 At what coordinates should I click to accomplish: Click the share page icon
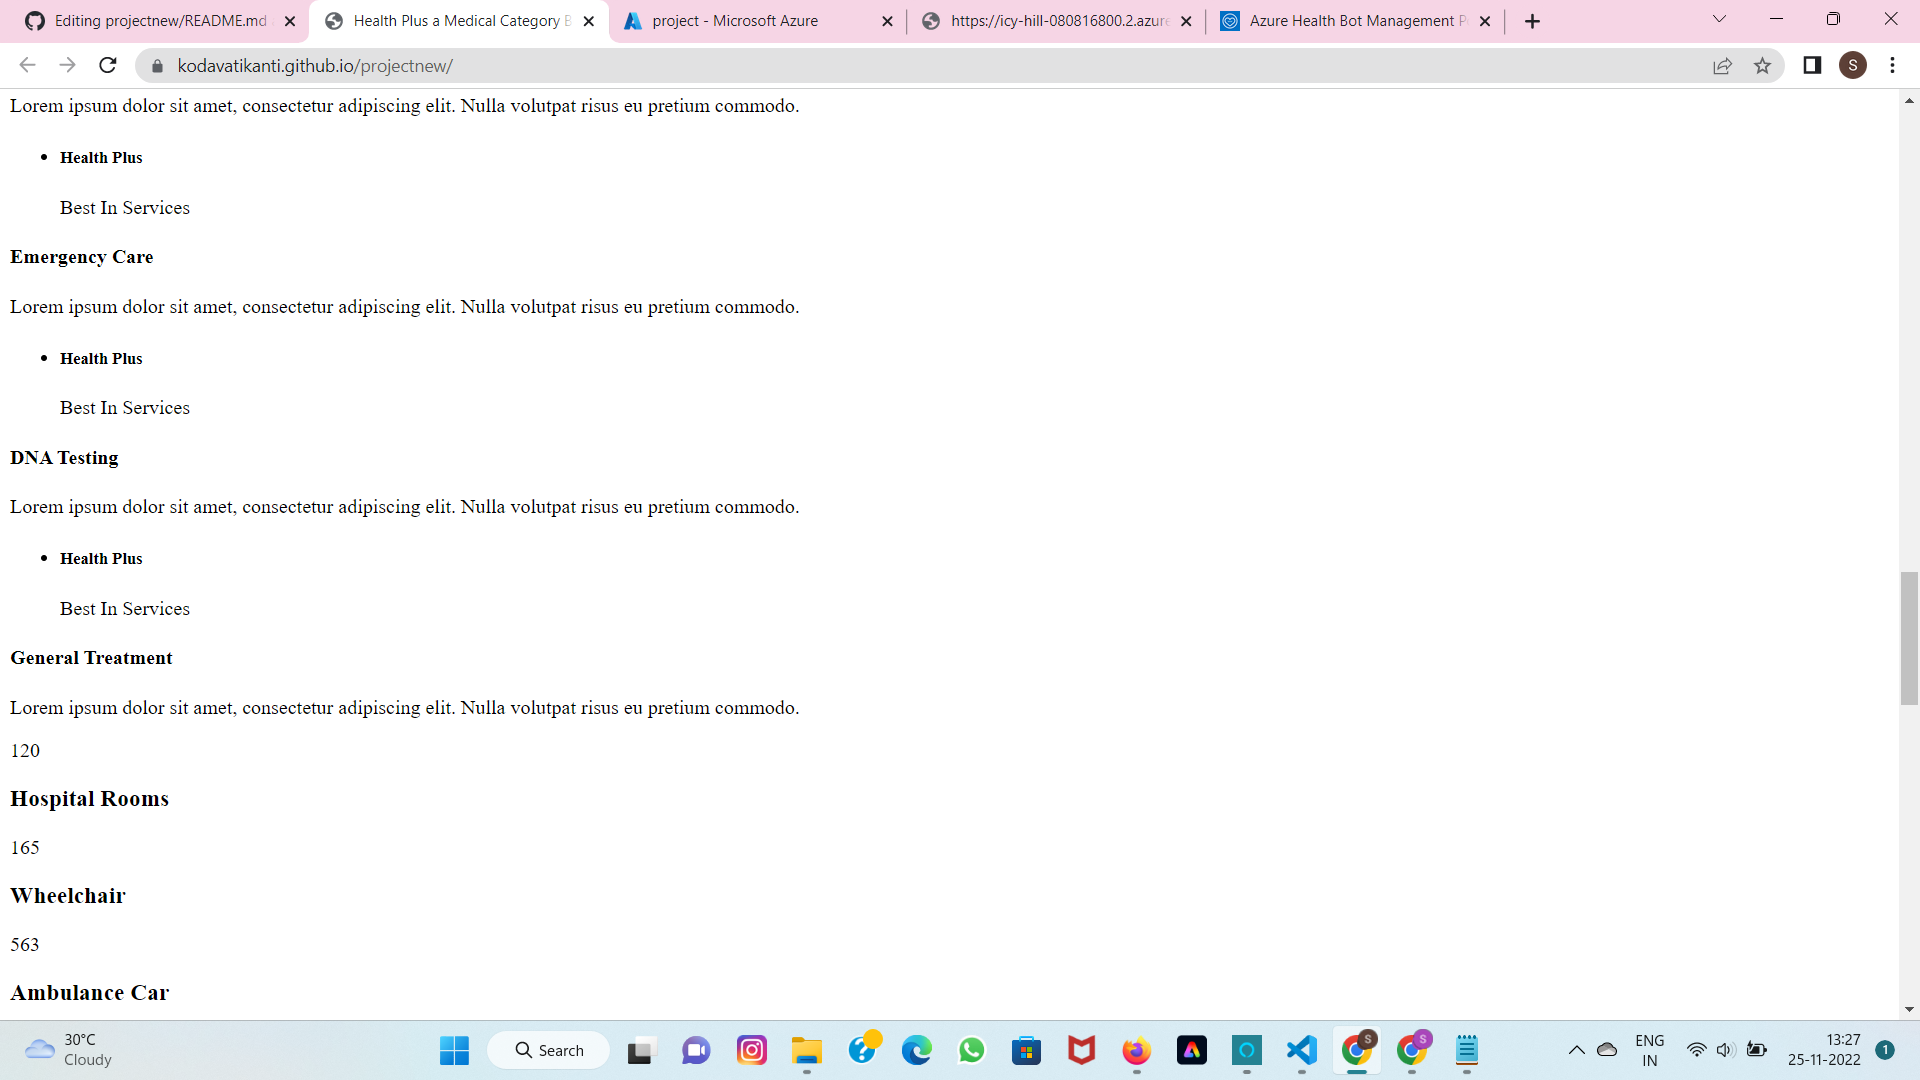(1722, 65)
